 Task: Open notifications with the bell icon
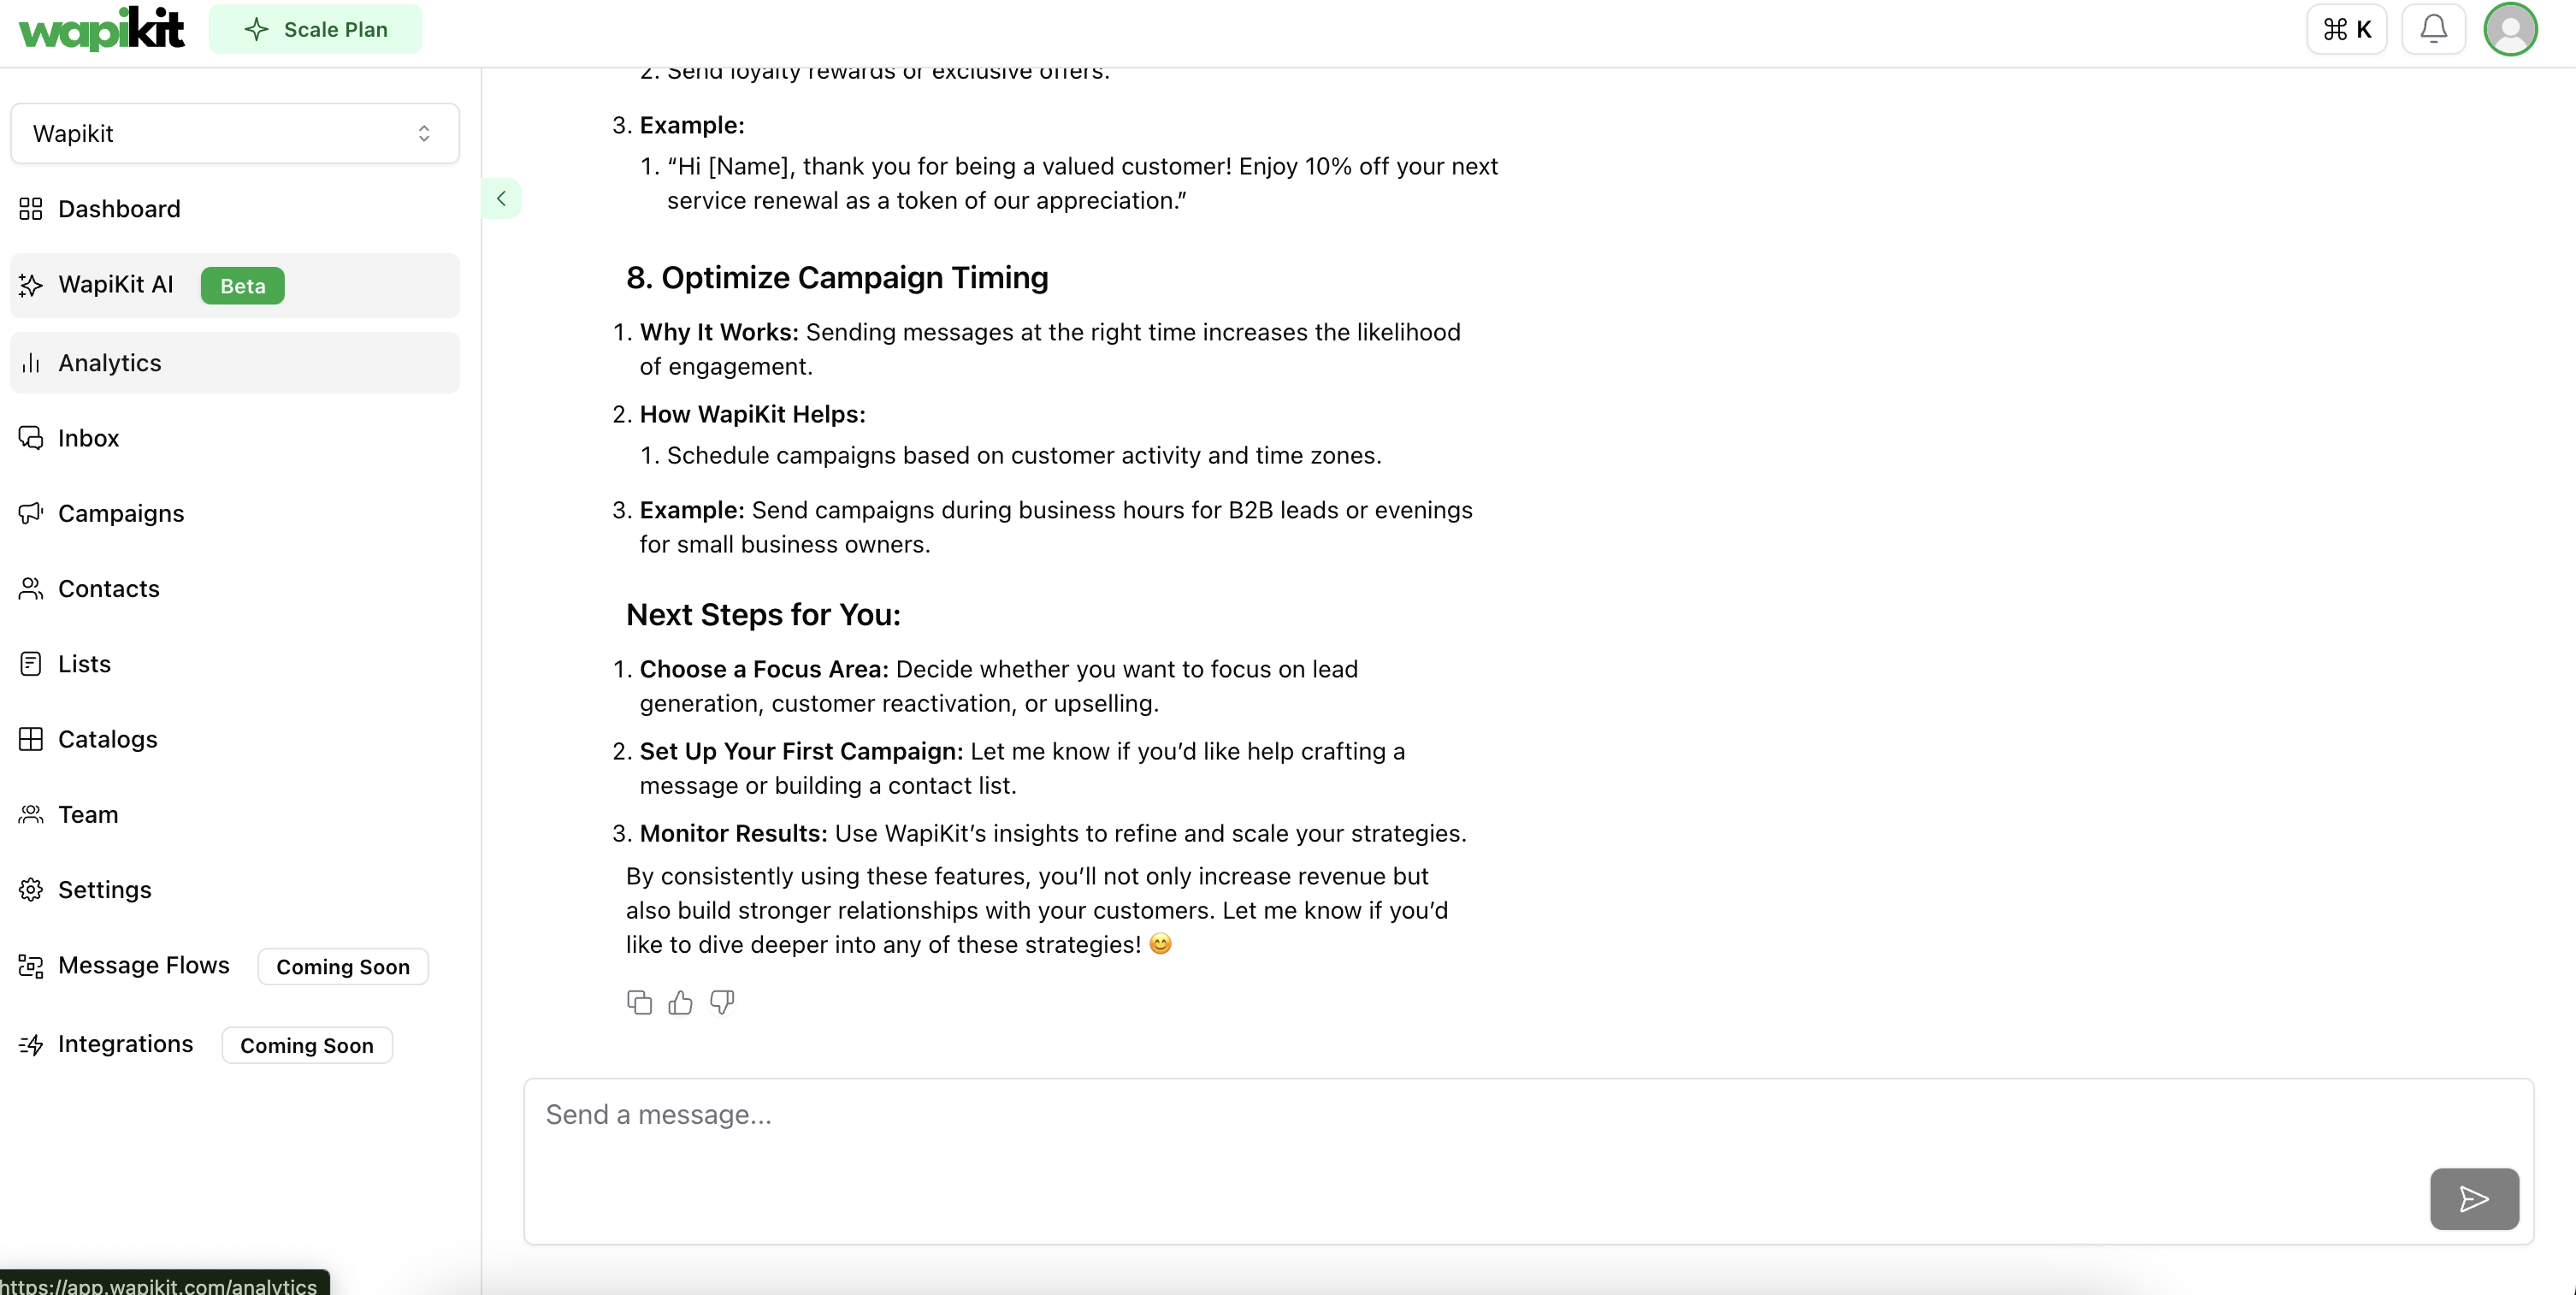2434,29
